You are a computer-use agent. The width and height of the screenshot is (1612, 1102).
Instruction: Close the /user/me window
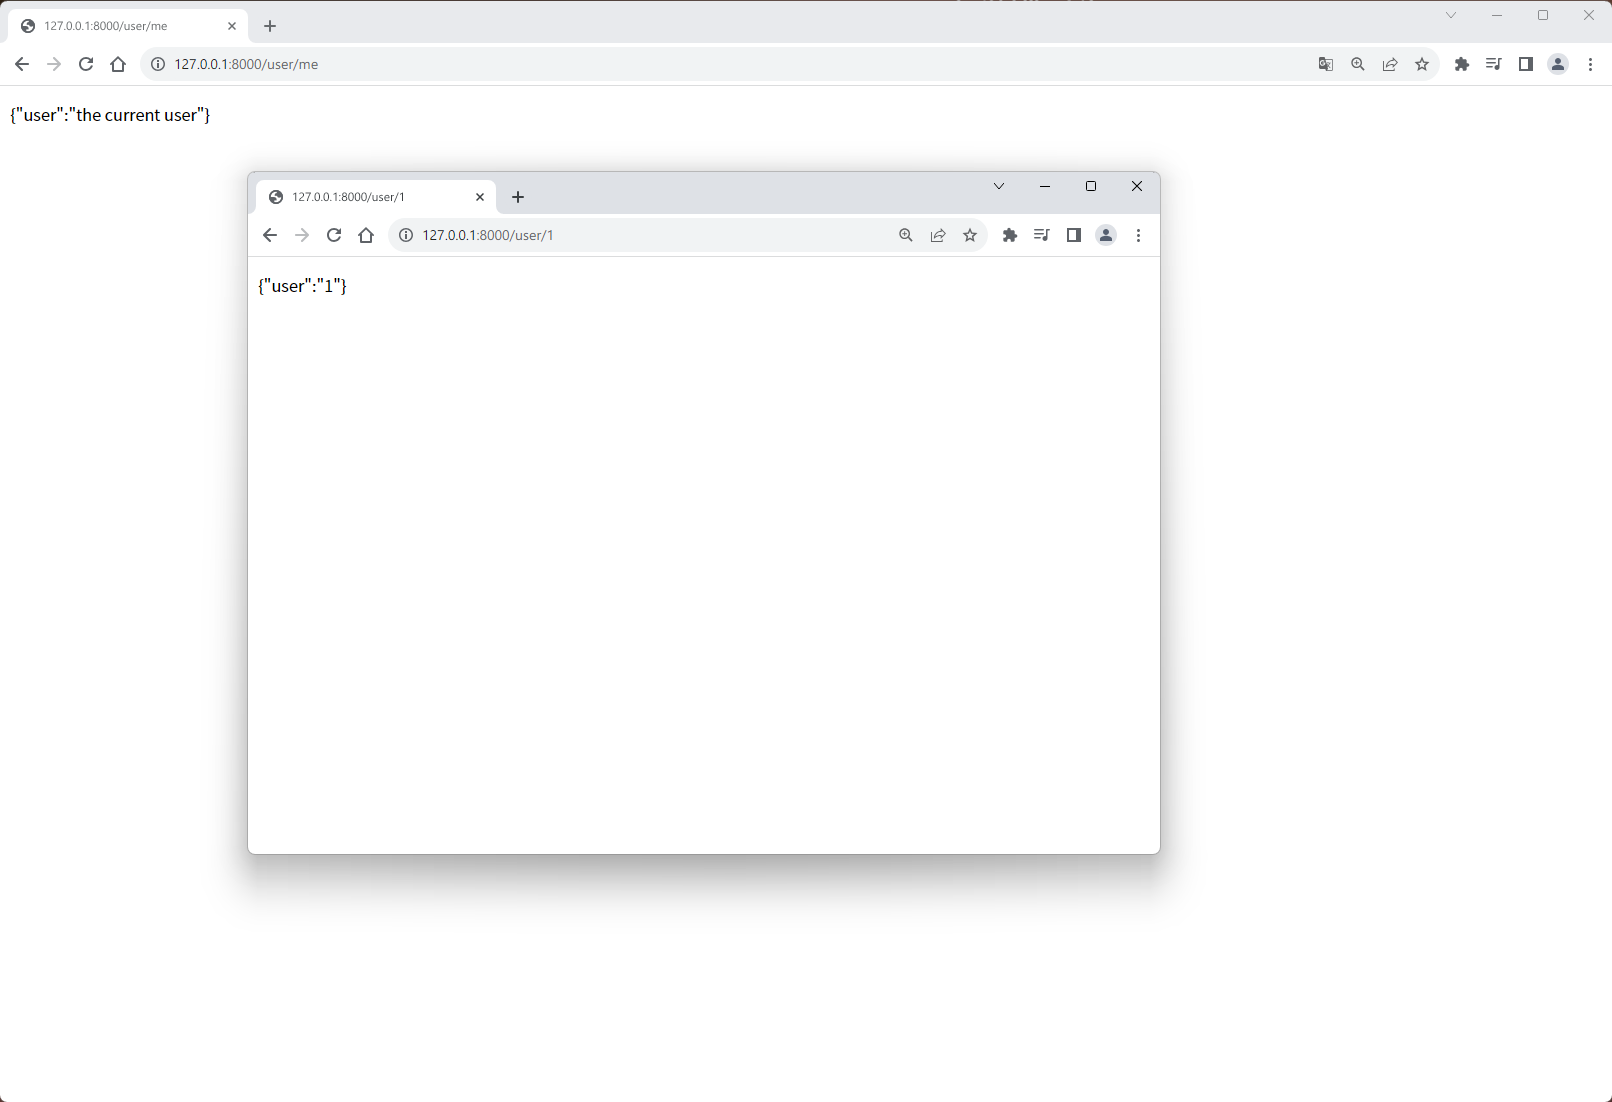point(1589,15)
